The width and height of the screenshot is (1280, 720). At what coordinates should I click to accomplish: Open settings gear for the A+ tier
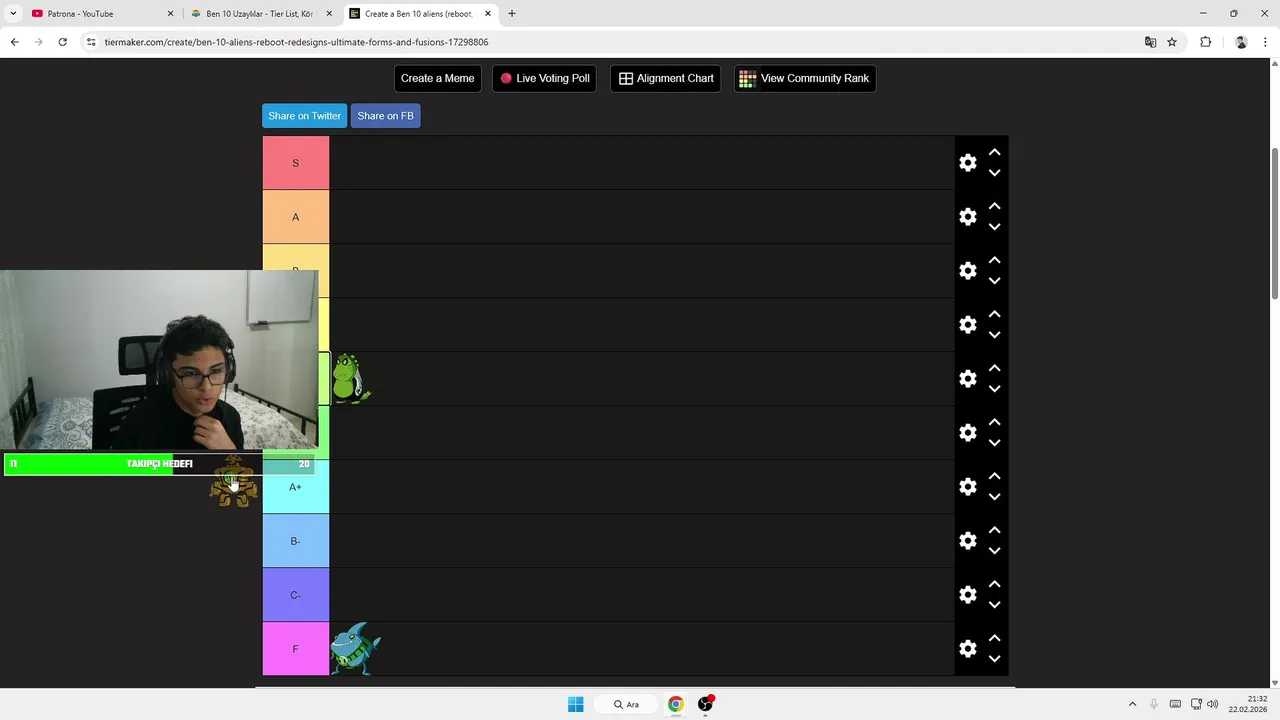pos(967,487)
